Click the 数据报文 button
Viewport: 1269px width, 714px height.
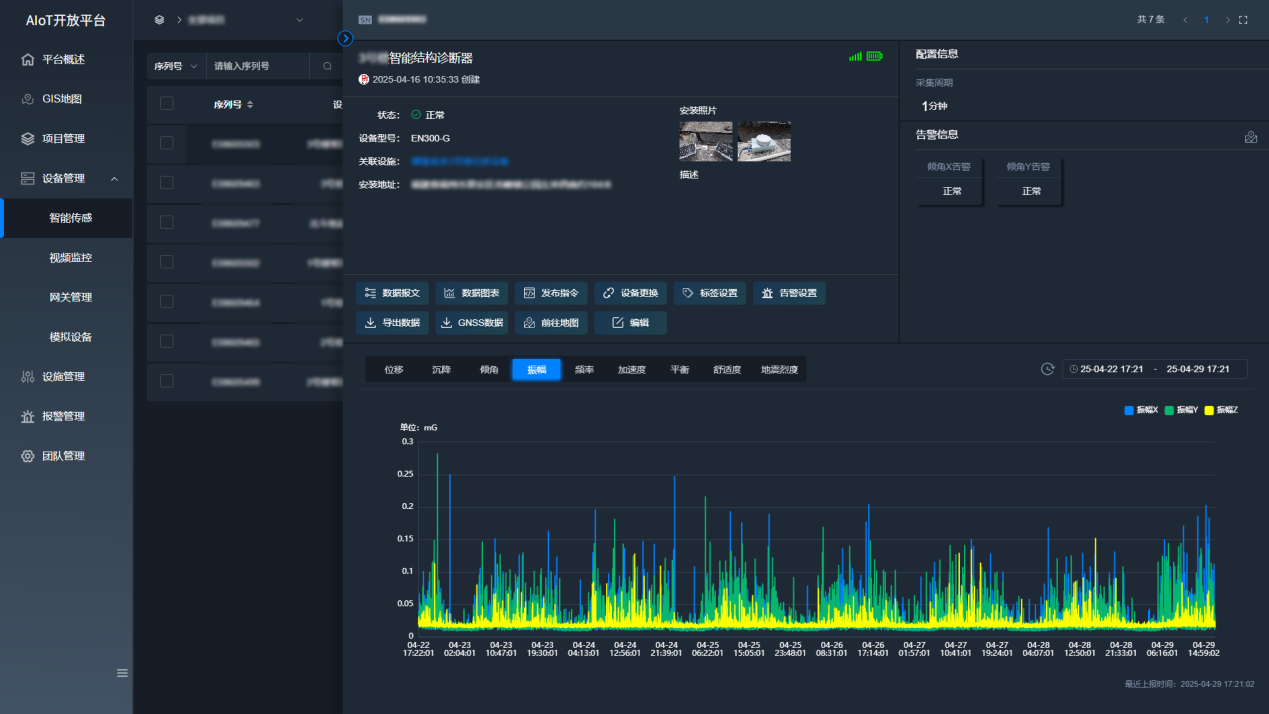click(x=393, y=293)
